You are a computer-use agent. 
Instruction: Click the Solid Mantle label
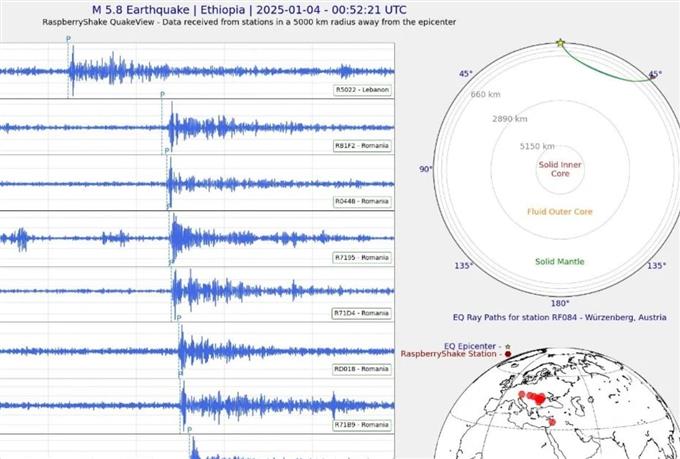point(560,262)
